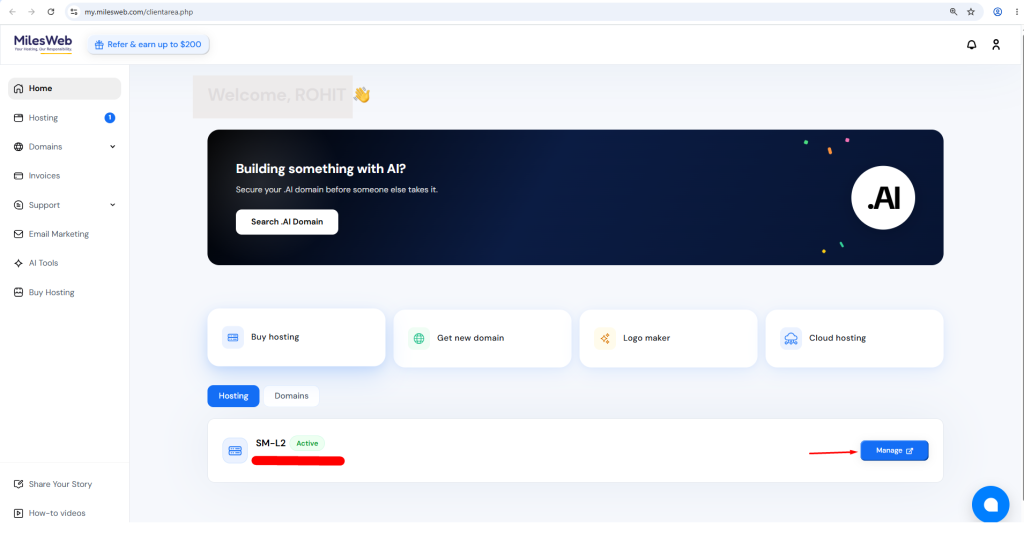Screen dimensions: 1024x533
Task: Open the user account profile icon
Action: pos(996,44)
